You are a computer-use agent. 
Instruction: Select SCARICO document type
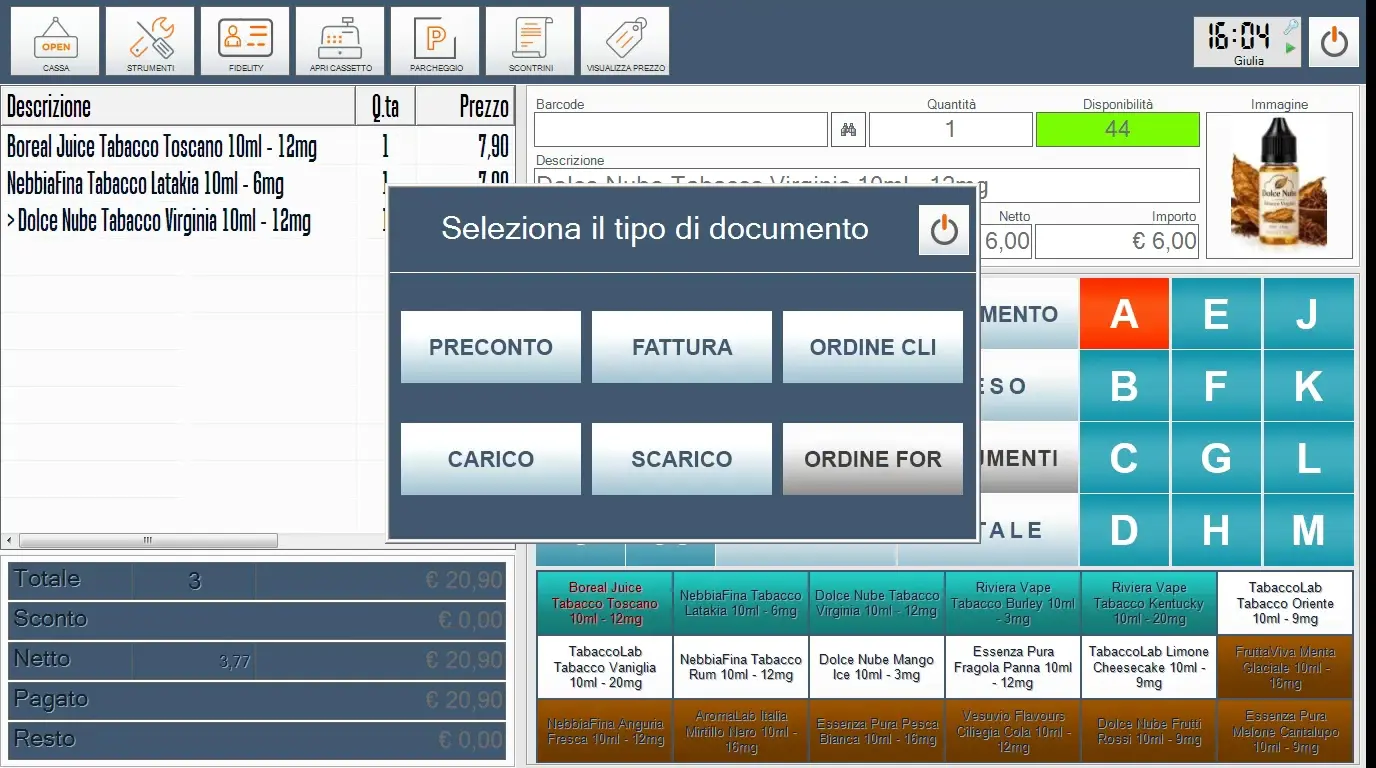[682, 459]
